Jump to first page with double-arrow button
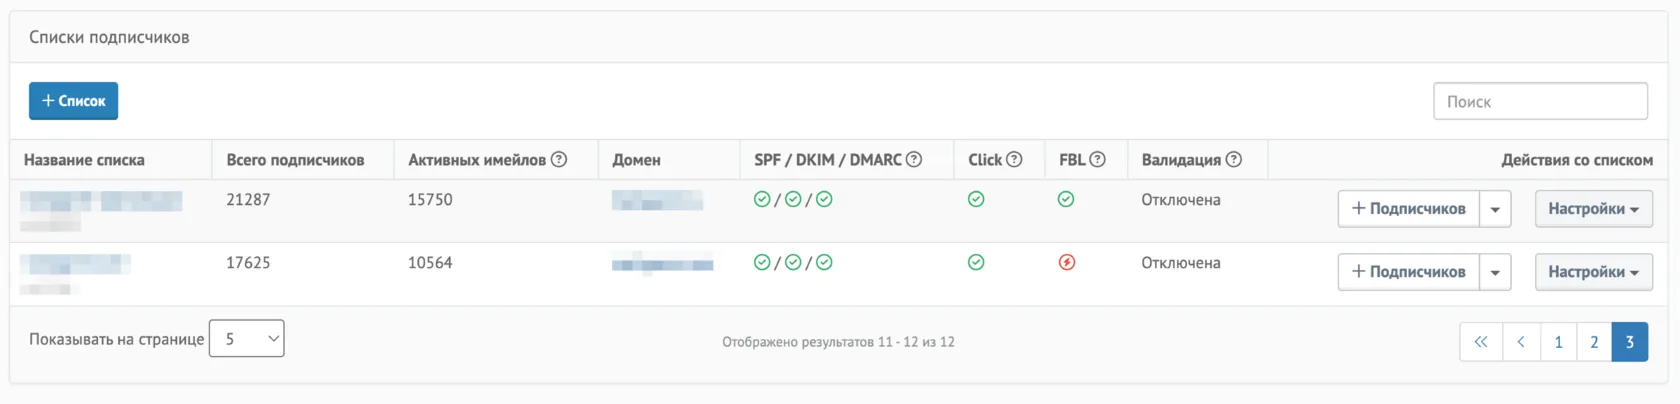The height and width of the screenshot is (404, 1680). [x=1481, y=342]
